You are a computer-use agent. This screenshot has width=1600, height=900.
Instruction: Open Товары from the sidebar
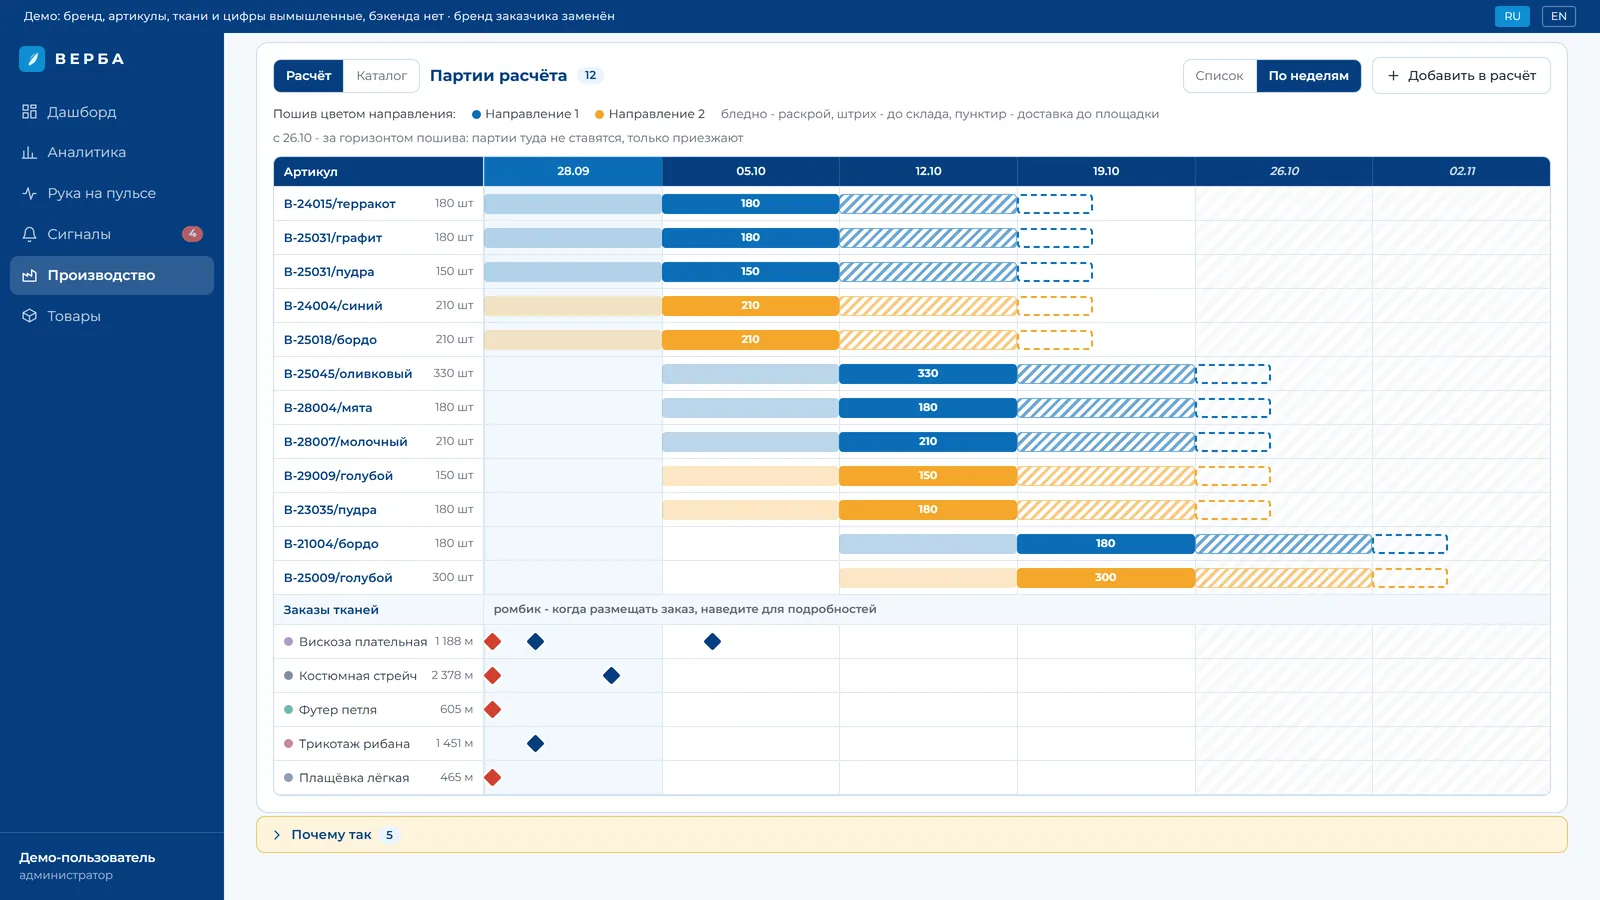(112, 316)
